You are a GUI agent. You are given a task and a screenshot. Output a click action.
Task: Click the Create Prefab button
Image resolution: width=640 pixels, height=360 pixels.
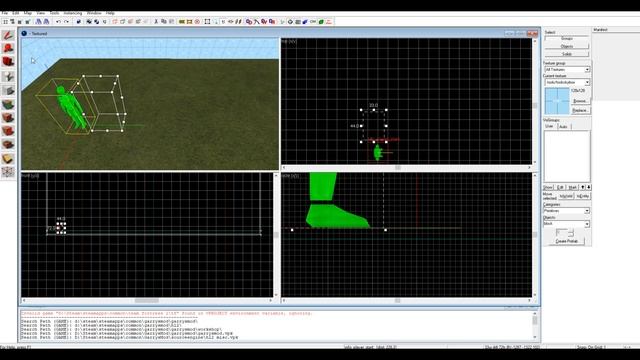[567, 241]
